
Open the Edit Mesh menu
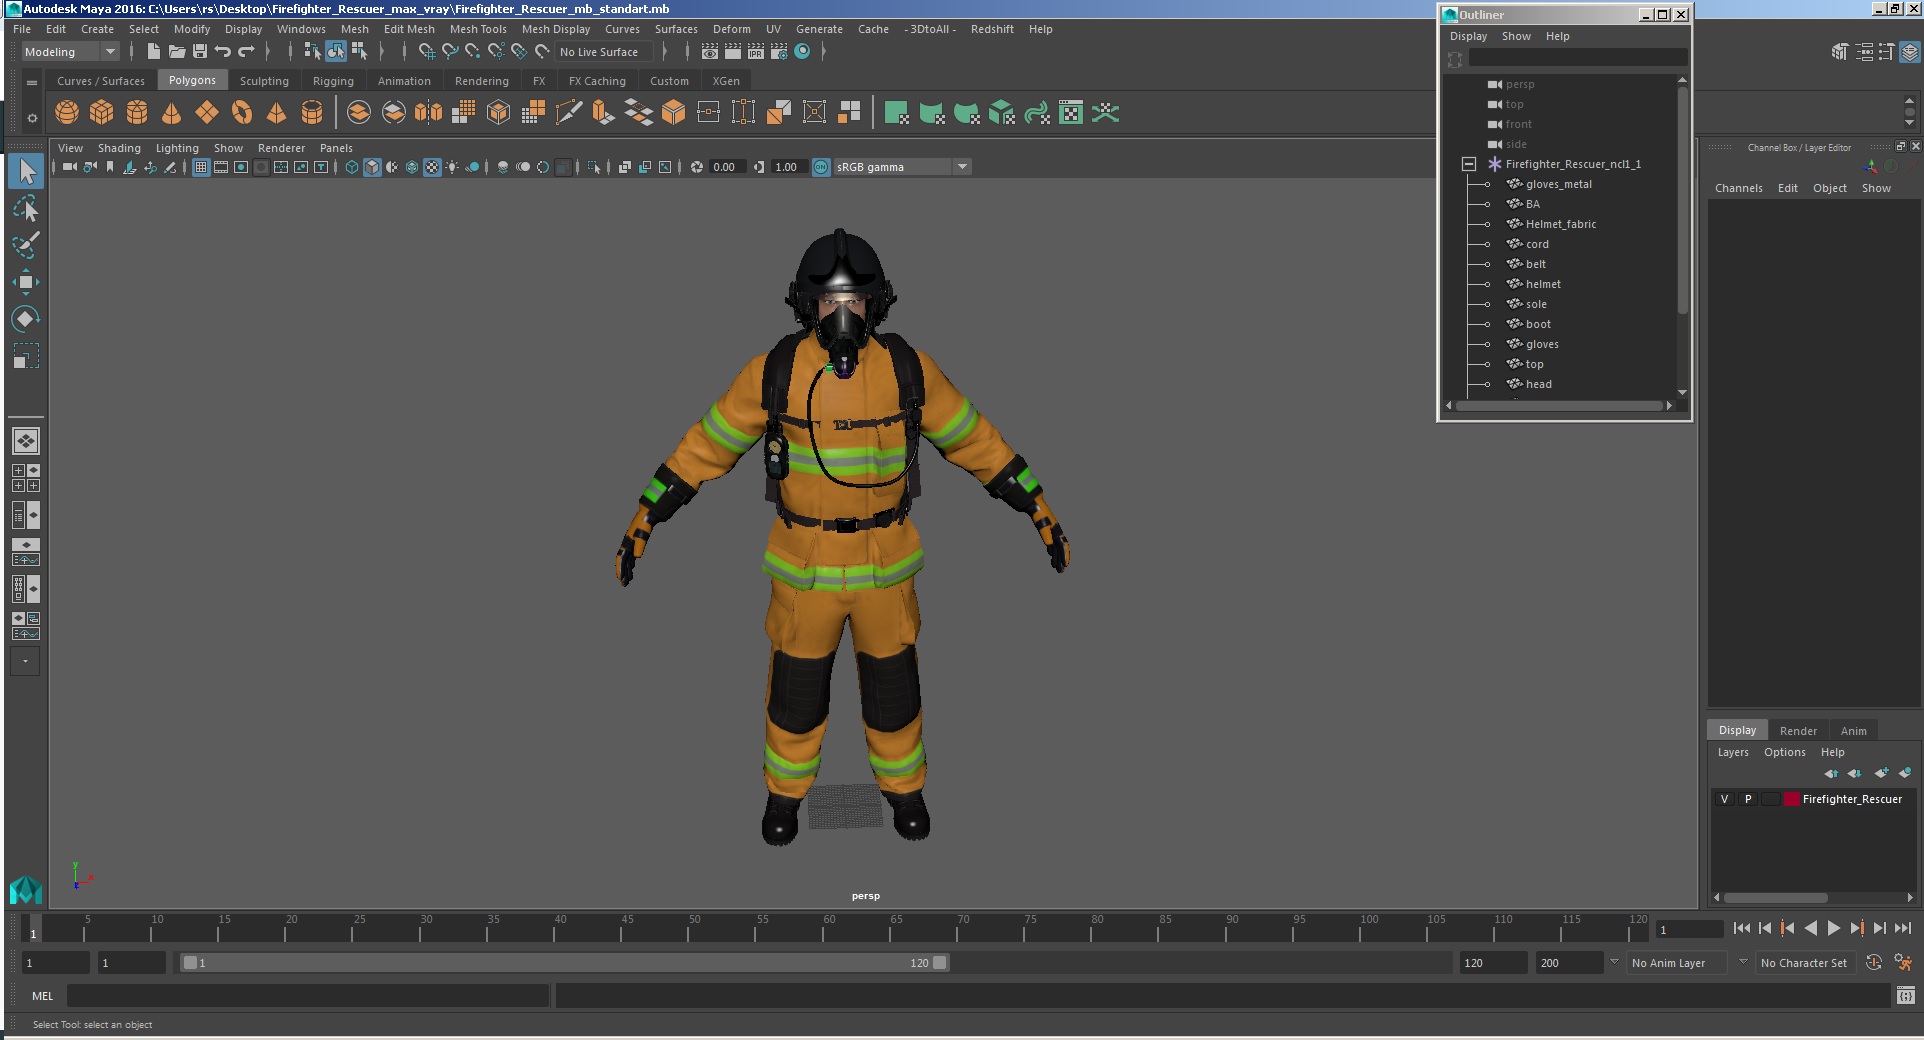tap(409, 29)
